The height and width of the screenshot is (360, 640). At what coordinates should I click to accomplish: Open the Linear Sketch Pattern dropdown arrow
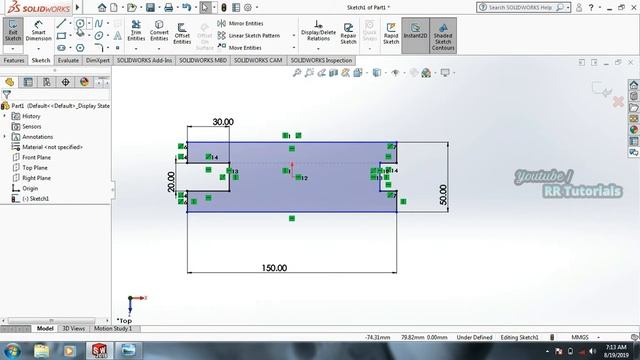[x=293, y=36]
